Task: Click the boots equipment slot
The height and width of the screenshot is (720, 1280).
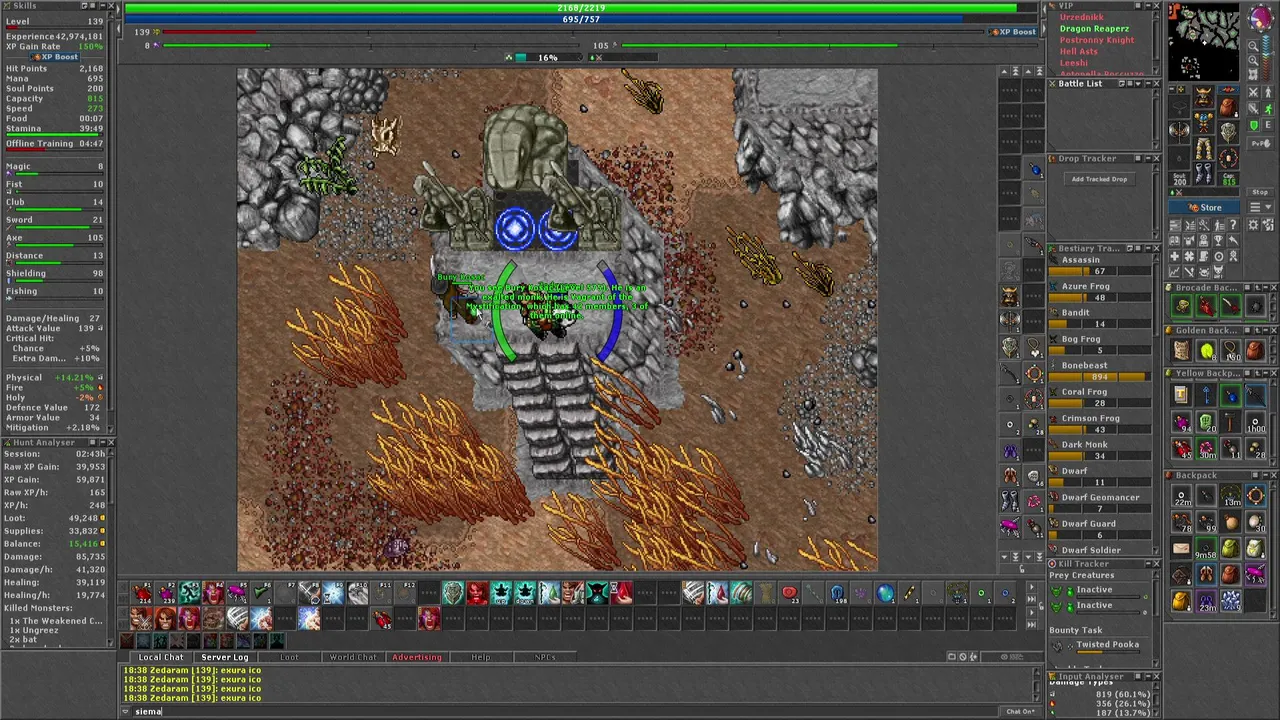Action: [1204, 173]
